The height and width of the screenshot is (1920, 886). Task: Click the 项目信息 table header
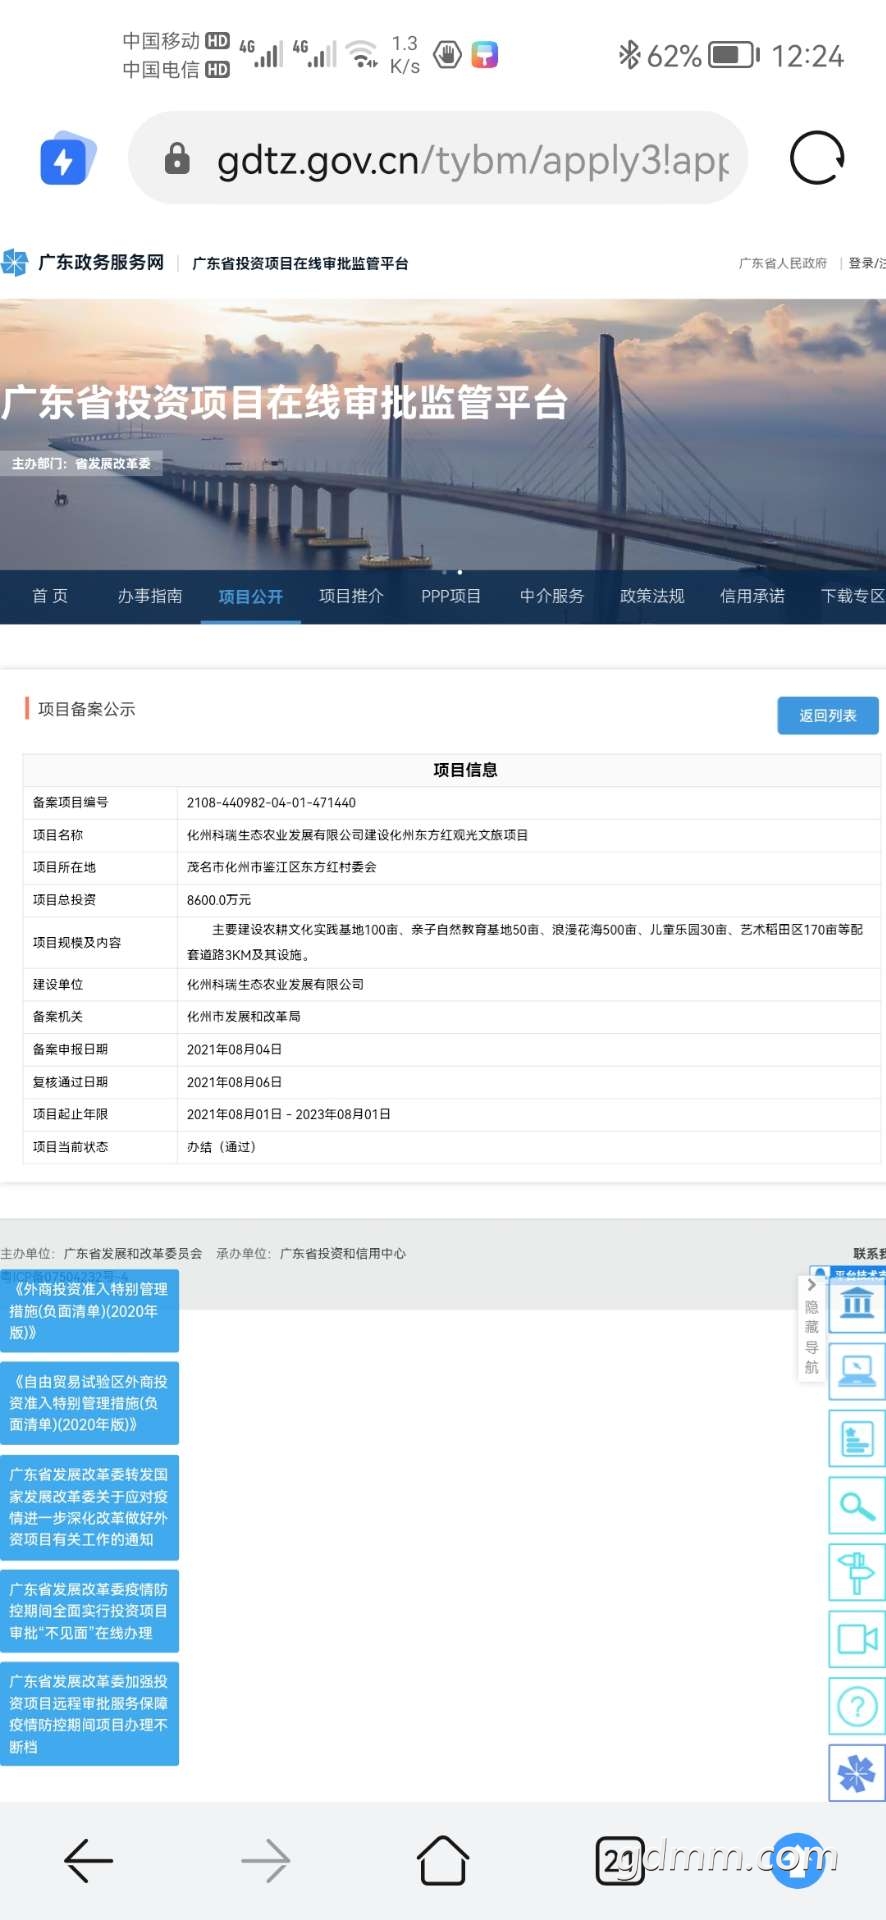pos(465,770)
